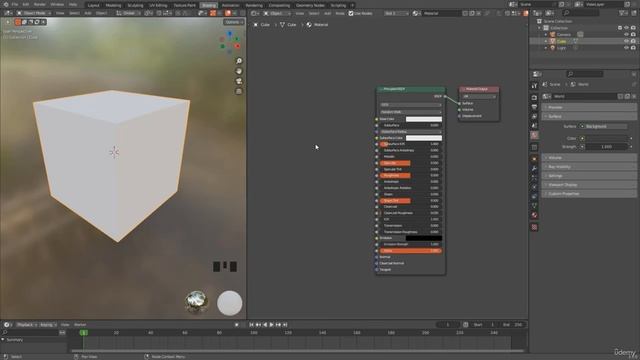Disable Light in renders
The width and height of the screenshot is (640, 360).
(633, 48)
